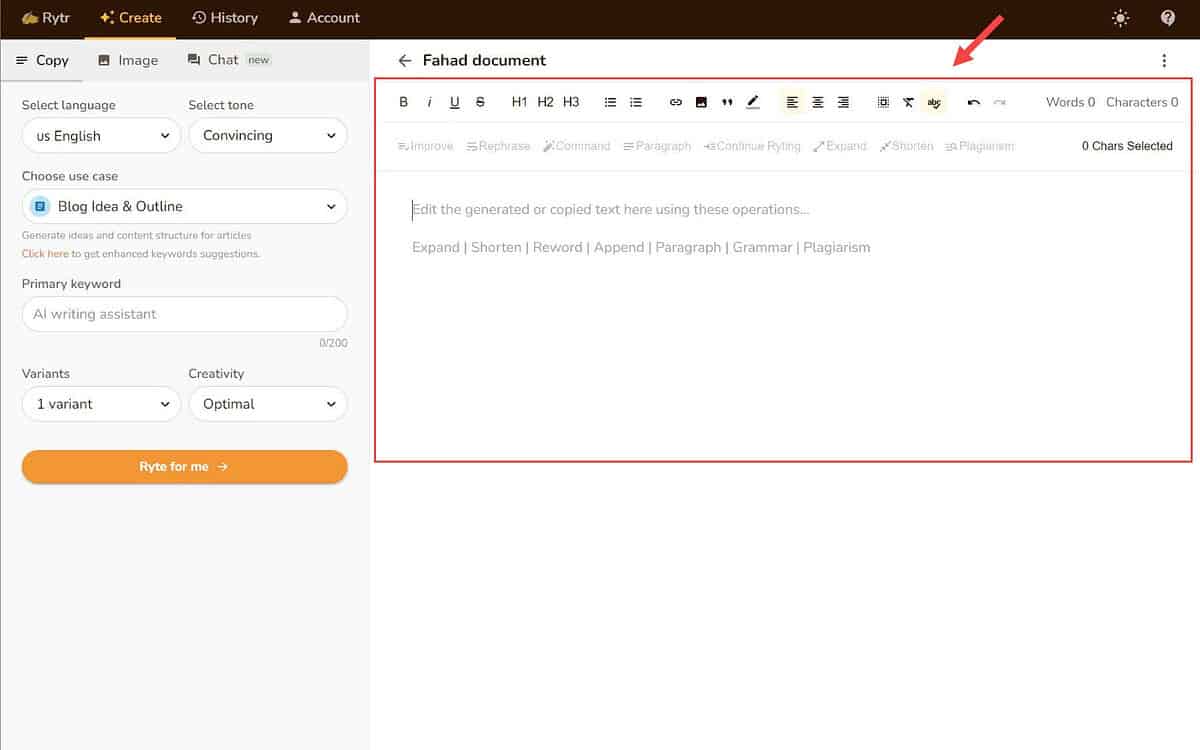Apply italic formatting in the editor toolbar
1200x750 pixels.
click(x=429, y=102)
